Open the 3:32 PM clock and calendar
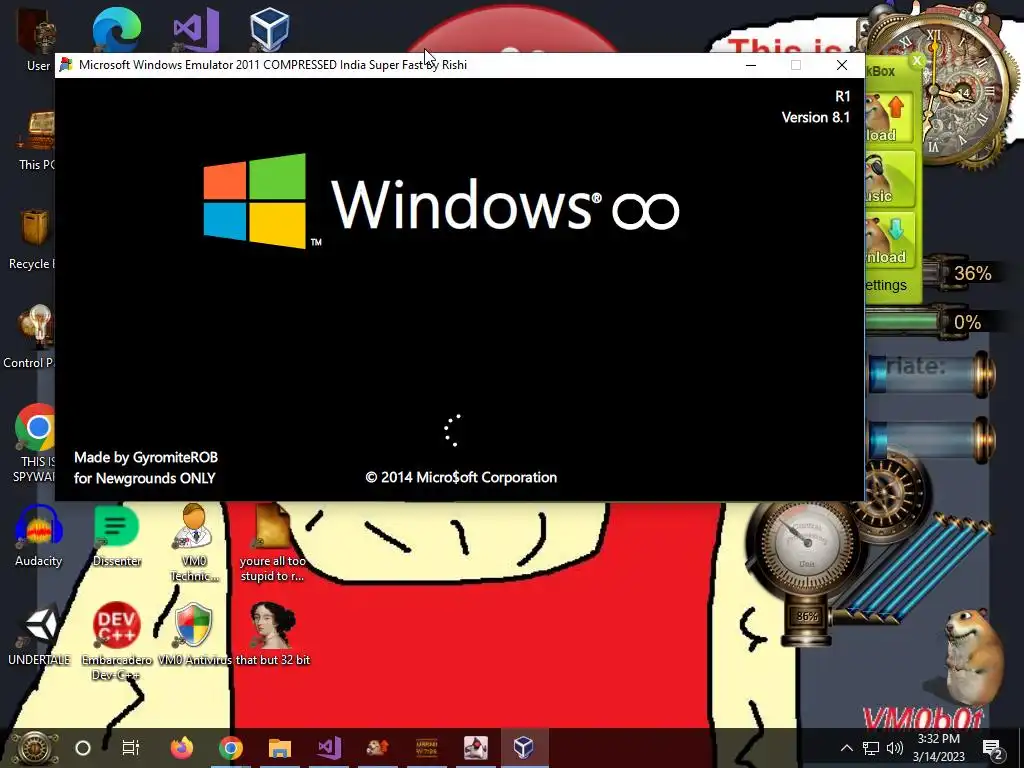 coord(938,748)
